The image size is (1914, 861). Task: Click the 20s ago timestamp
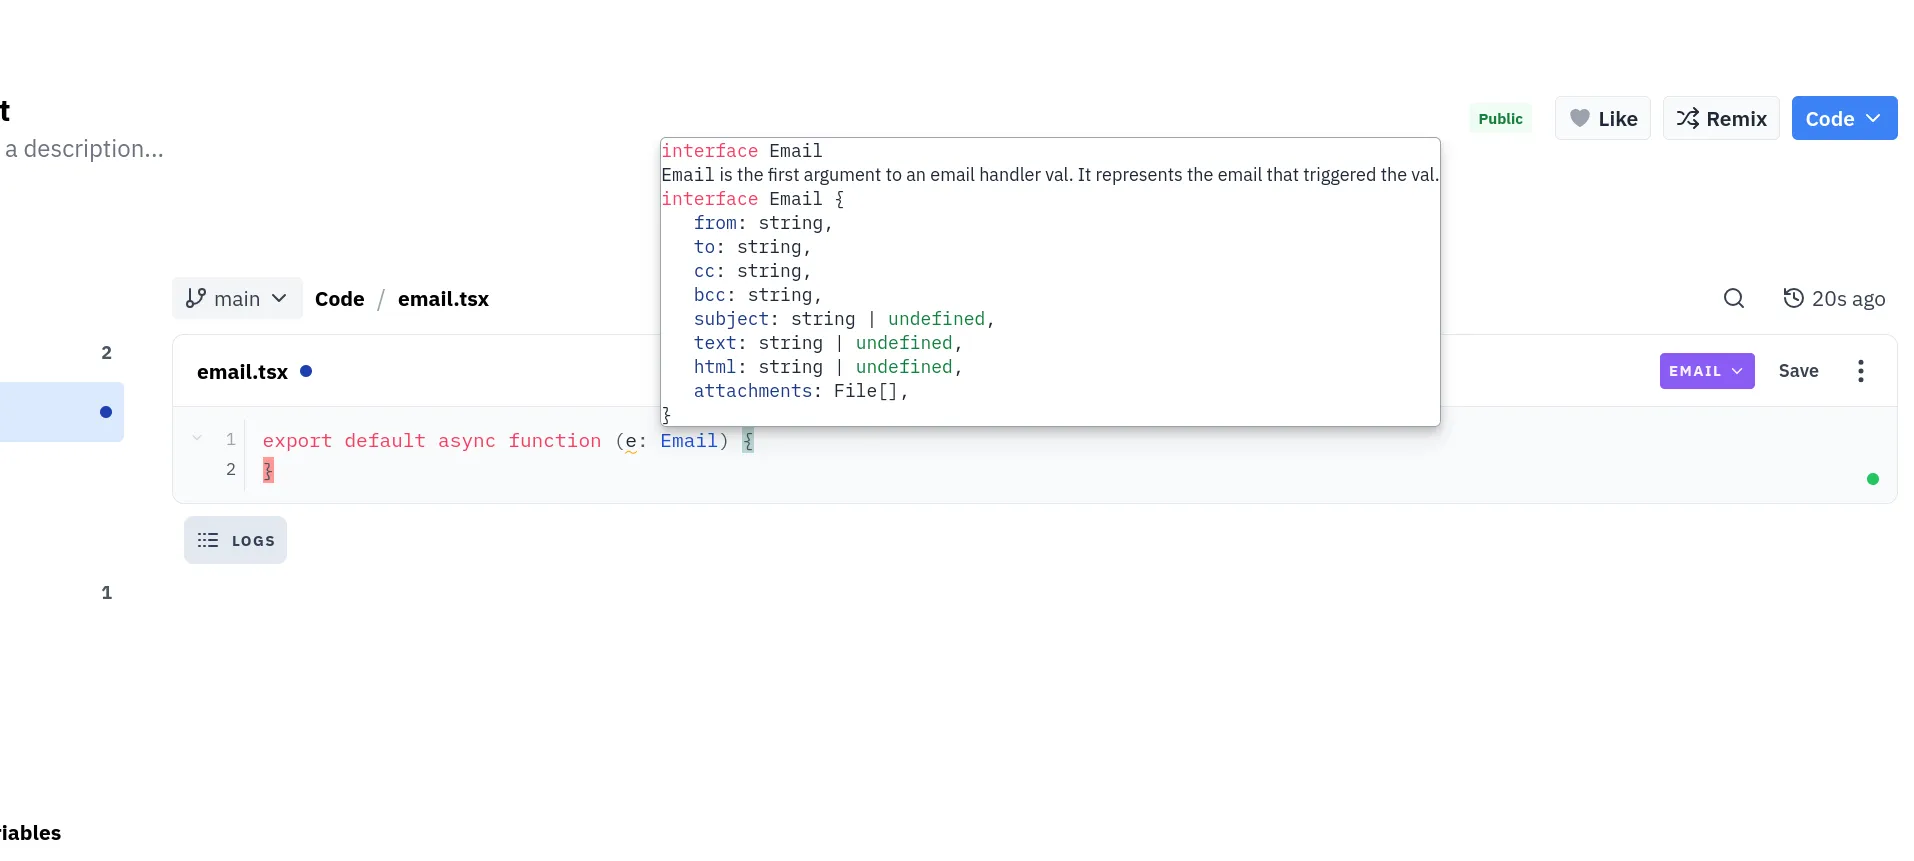coord(1847,299)
